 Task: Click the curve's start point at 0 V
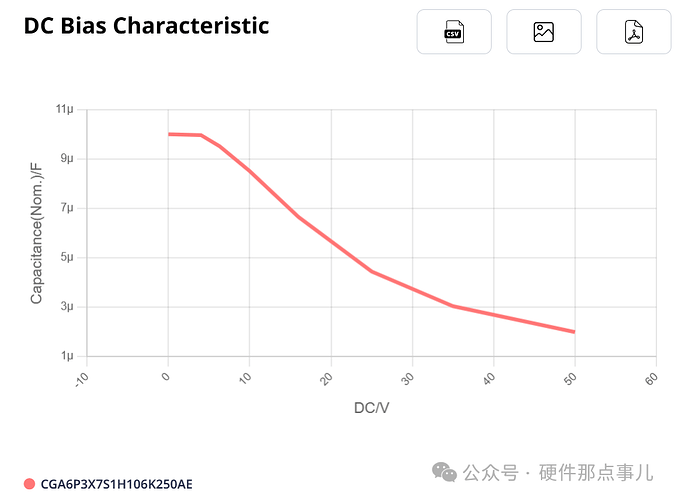pos(169,134)
